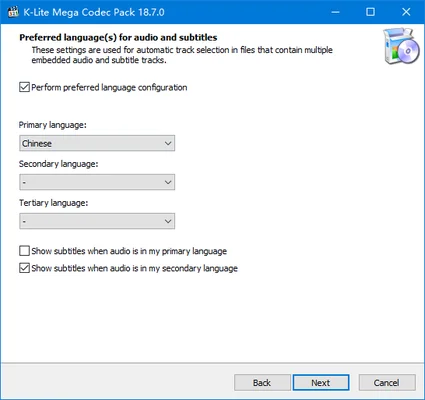
Task: Proceed with the Next button
Action: [321, 382]
